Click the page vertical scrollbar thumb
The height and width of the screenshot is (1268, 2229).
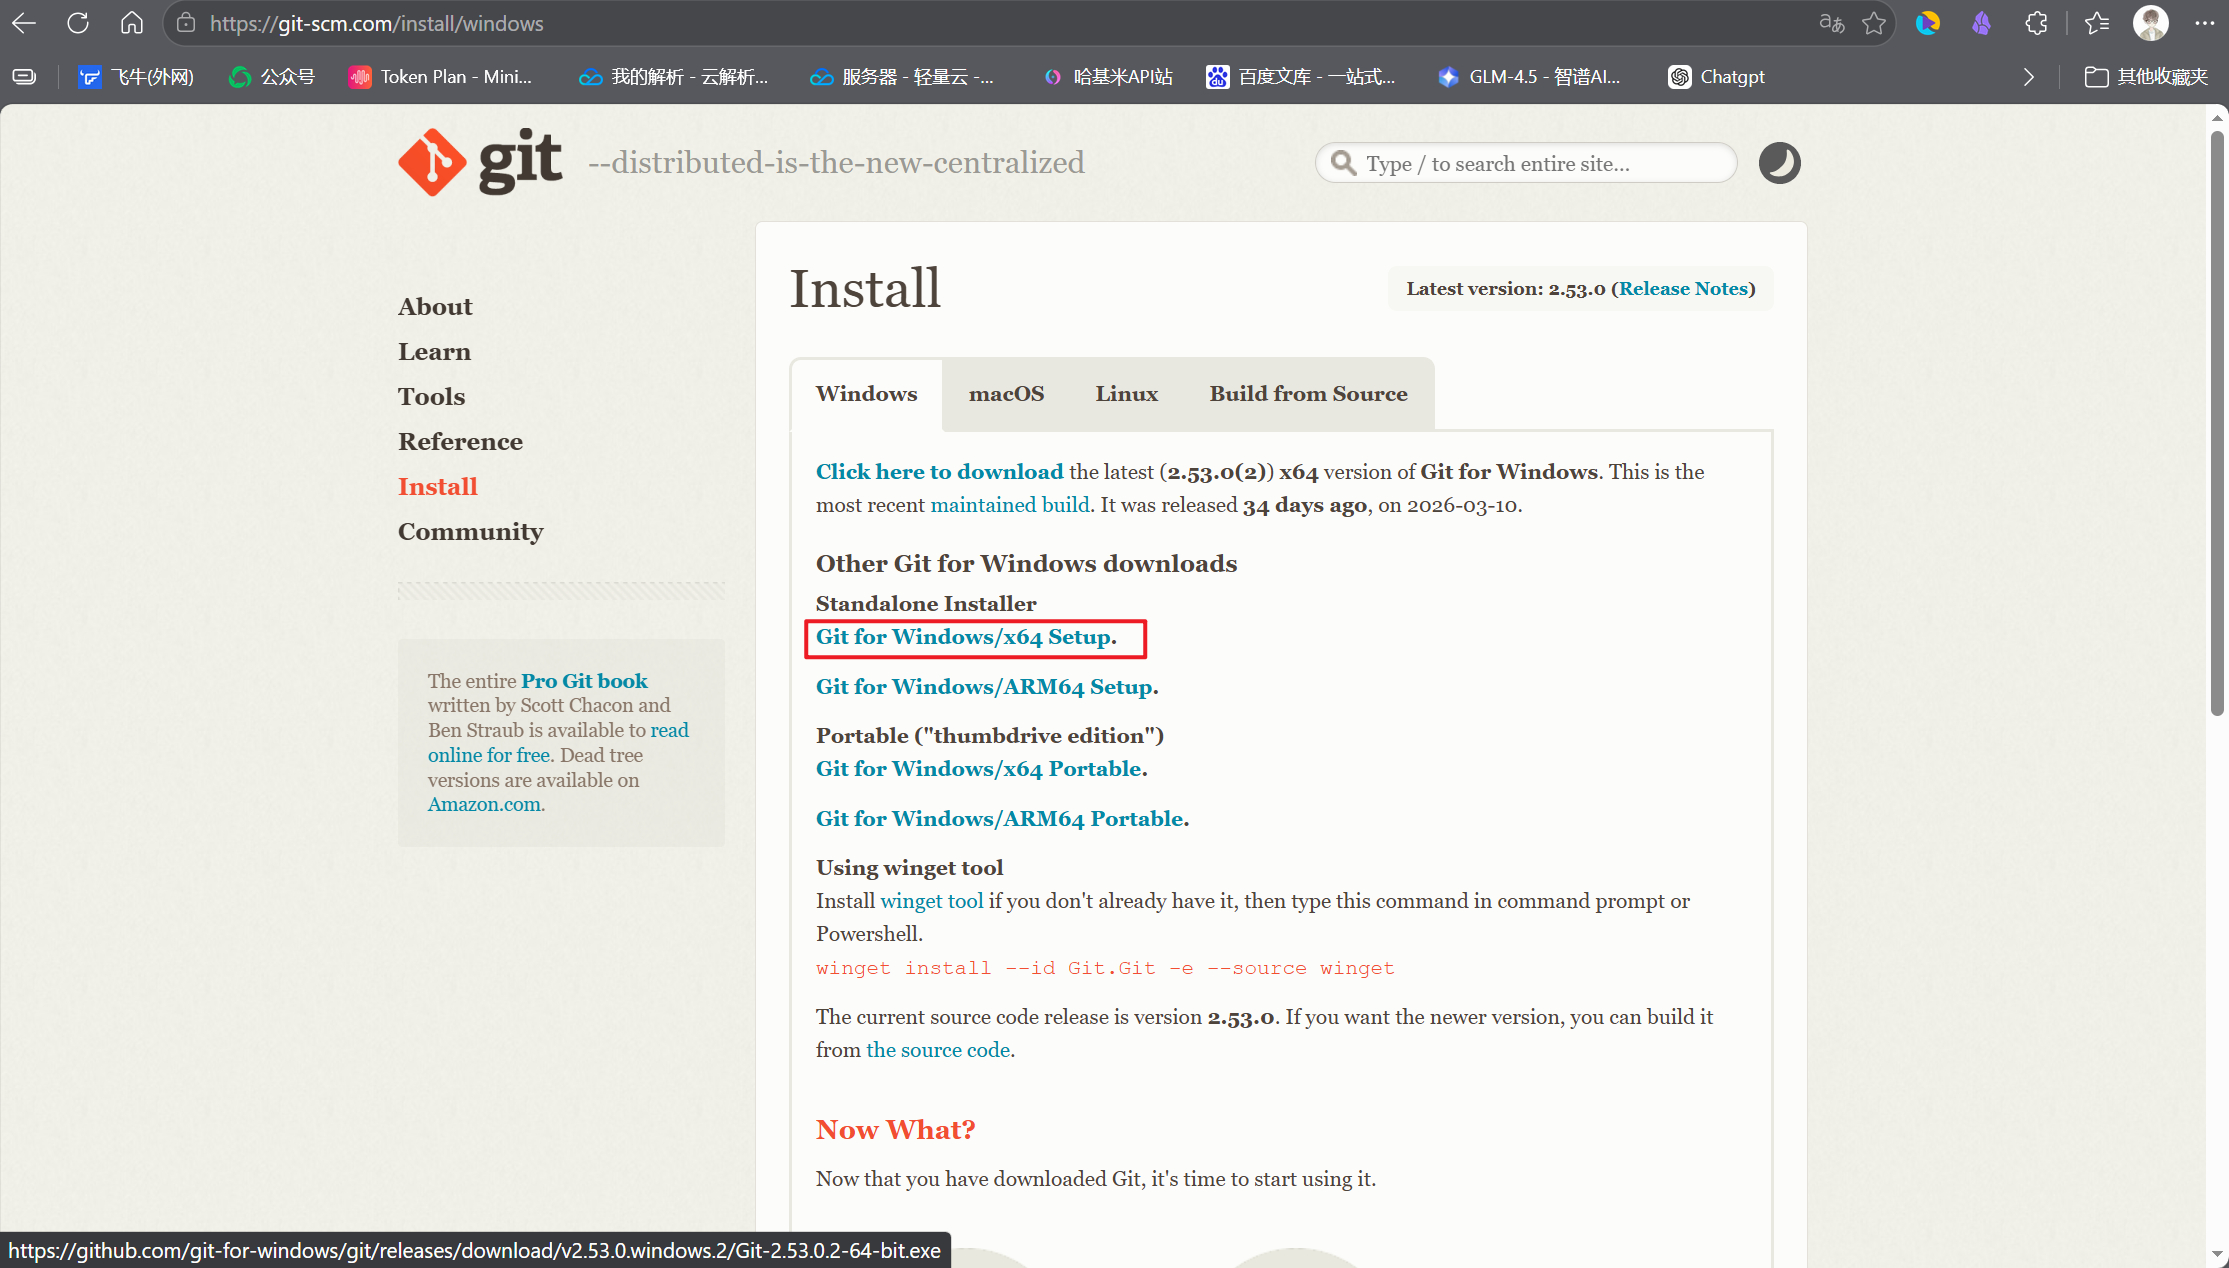(2217, 424)
